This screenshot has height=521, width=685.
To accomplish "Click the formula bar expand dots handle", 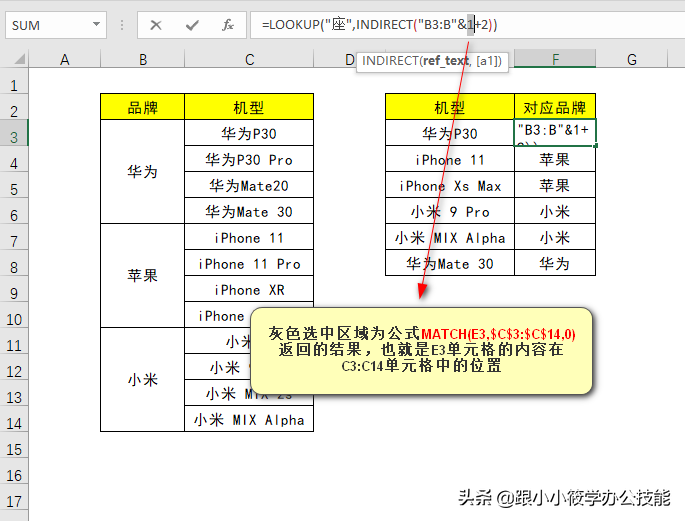I will click(122, 25).
